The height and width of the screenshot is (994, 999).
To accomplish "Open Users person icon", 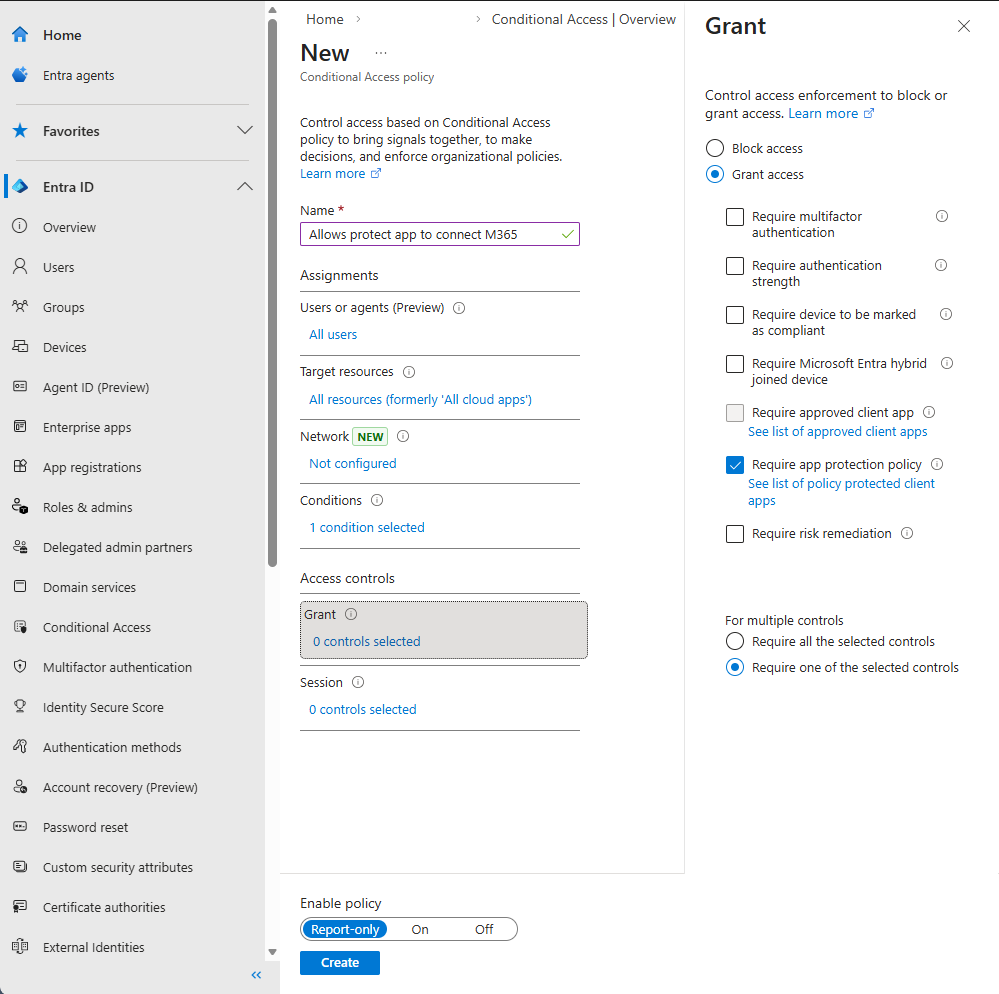I will pyautogui.click(x=20, y=267).
